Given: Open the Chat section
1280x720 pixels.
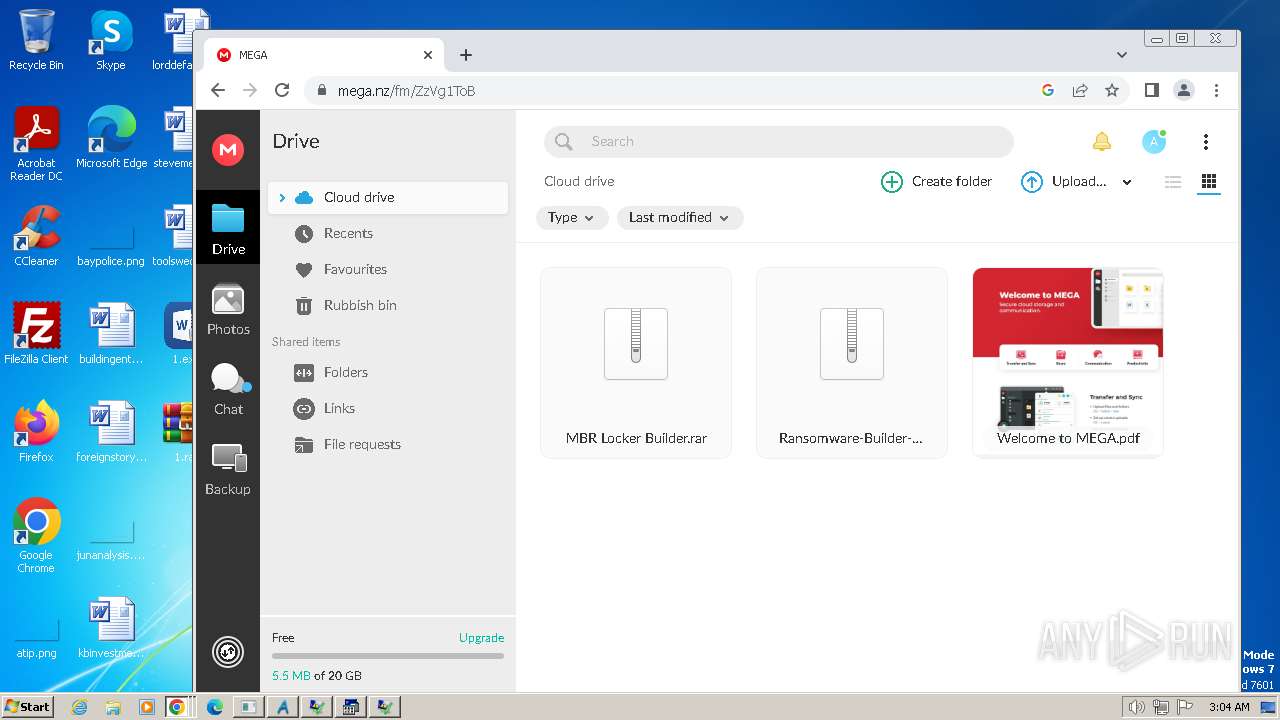Looking at the screenshot, I should pos(228,389).
